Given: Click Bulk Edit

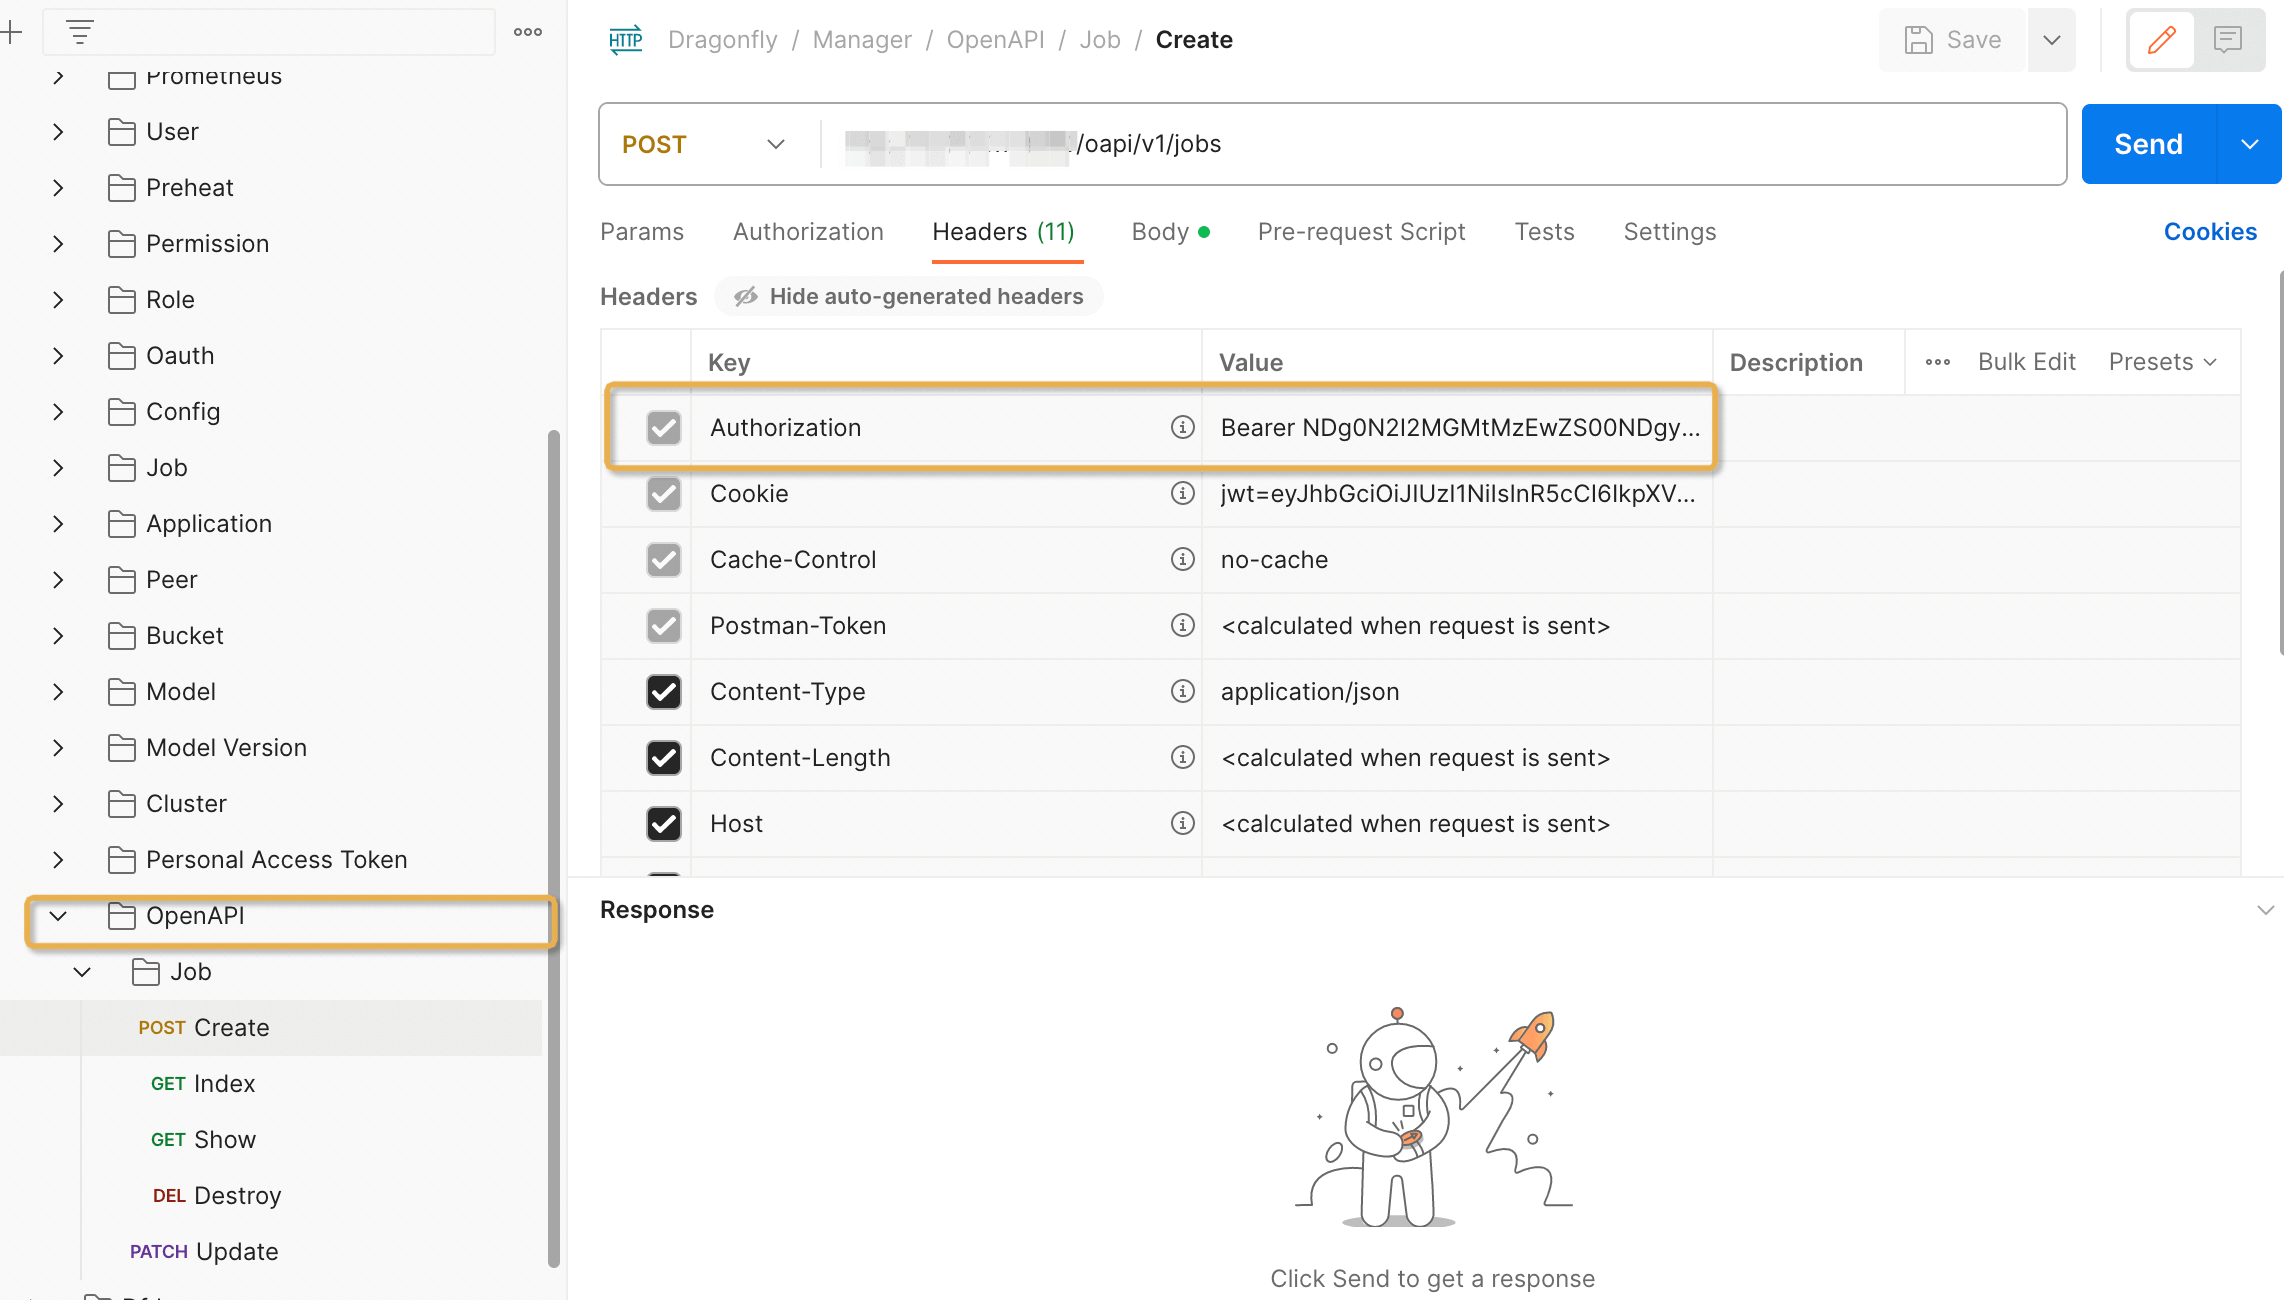Looking at the screenshot, I should point(2027,362).
